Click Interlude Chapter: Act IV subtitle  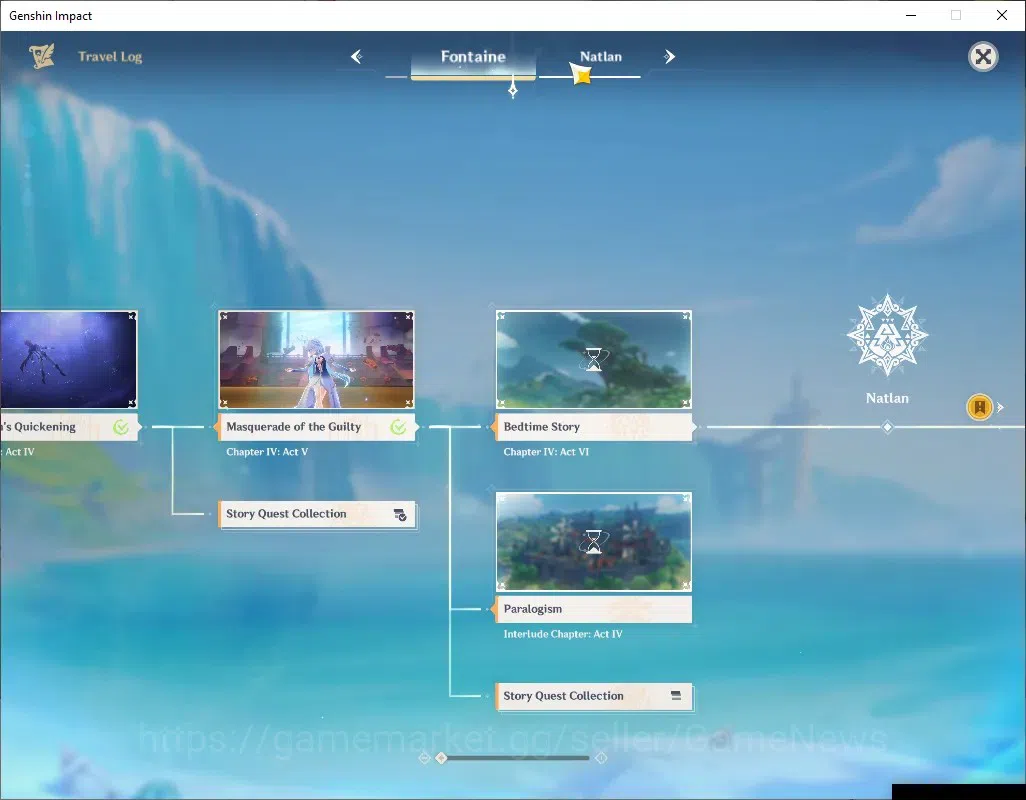563,634
